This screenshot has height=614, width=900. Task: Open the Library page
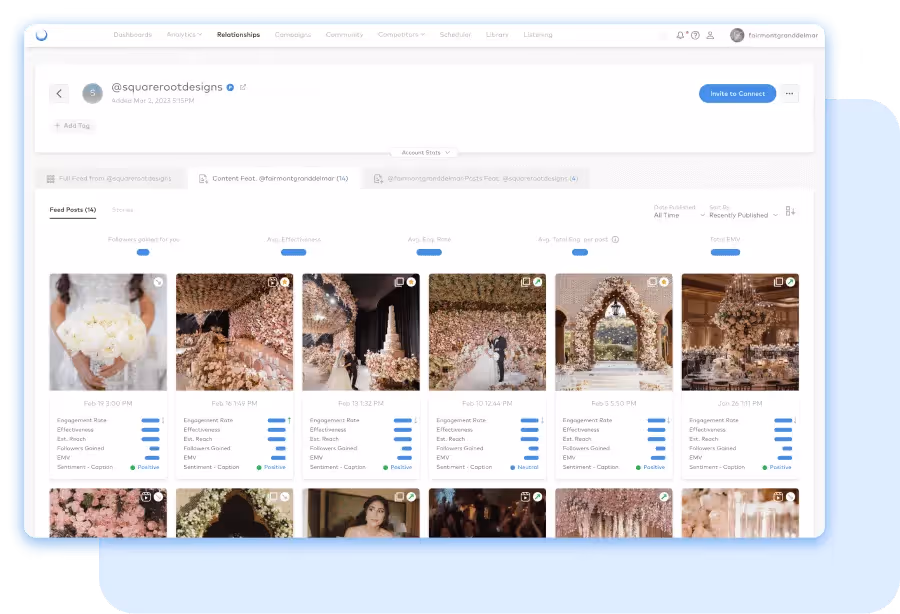tap(497, 34)
